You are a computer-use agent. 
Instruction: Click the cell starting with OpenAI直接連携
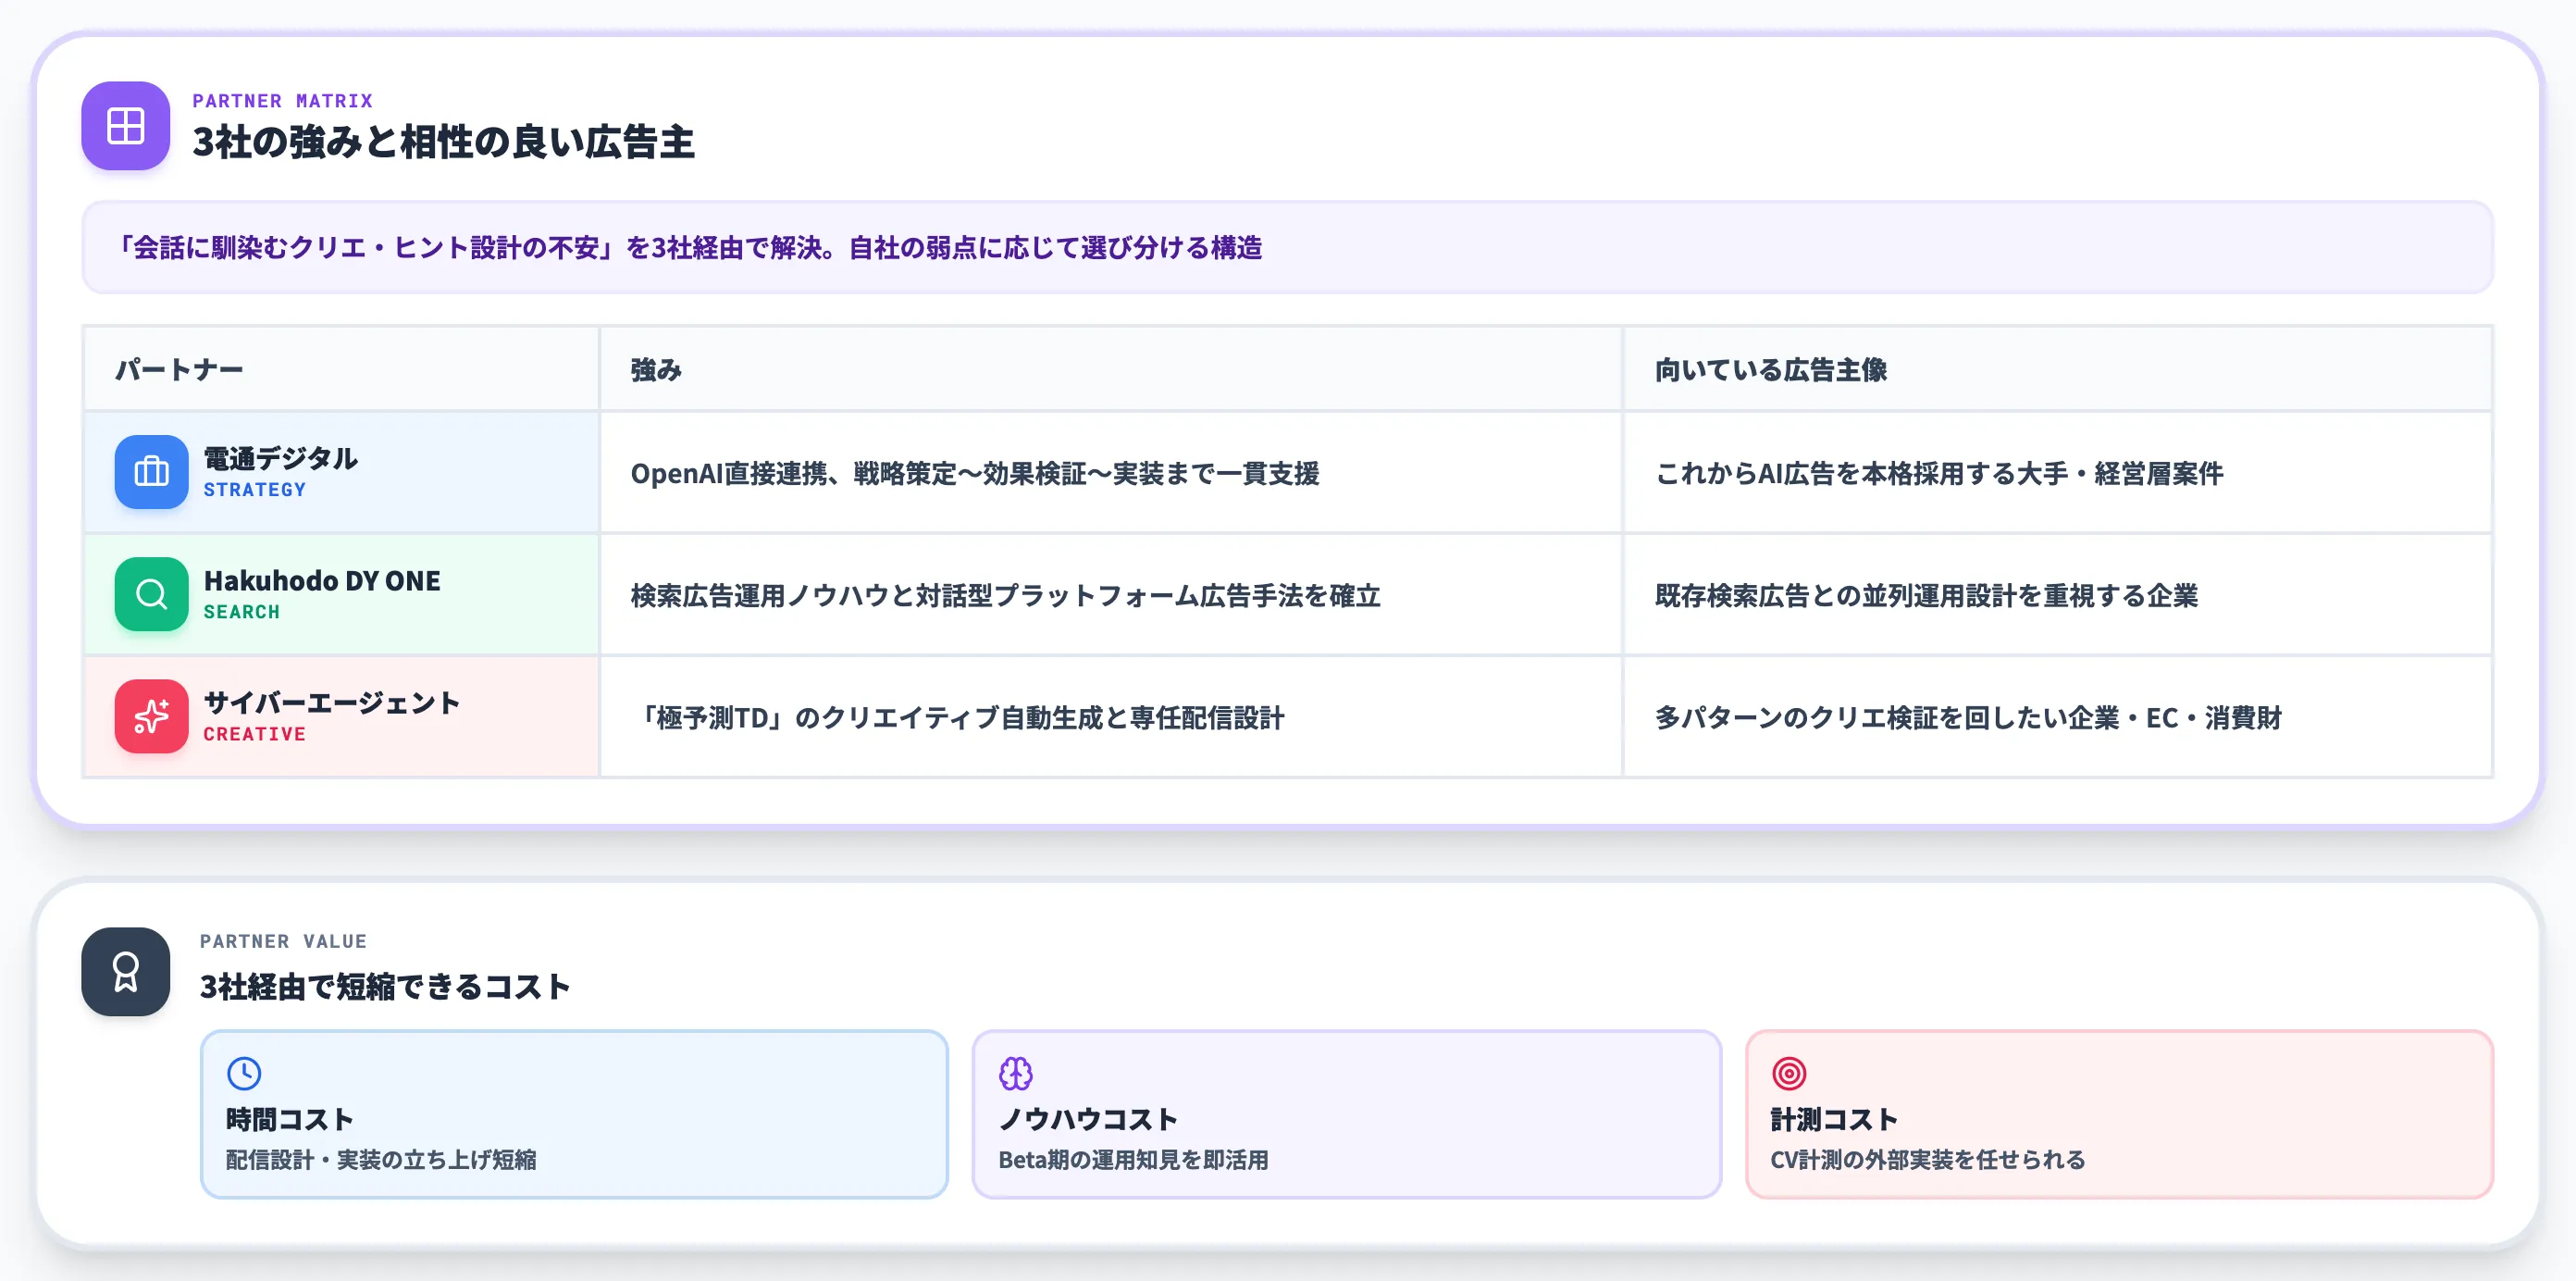(1110, 473)
